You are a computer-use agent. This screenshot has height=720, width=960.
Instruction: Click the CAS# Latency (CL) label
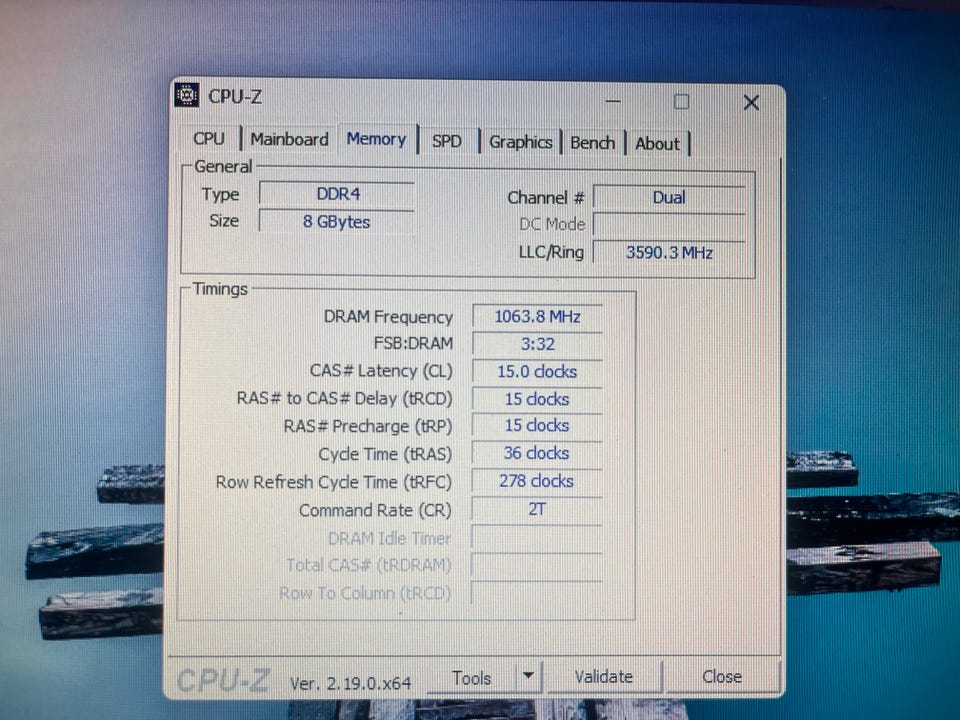click(381, 371)
